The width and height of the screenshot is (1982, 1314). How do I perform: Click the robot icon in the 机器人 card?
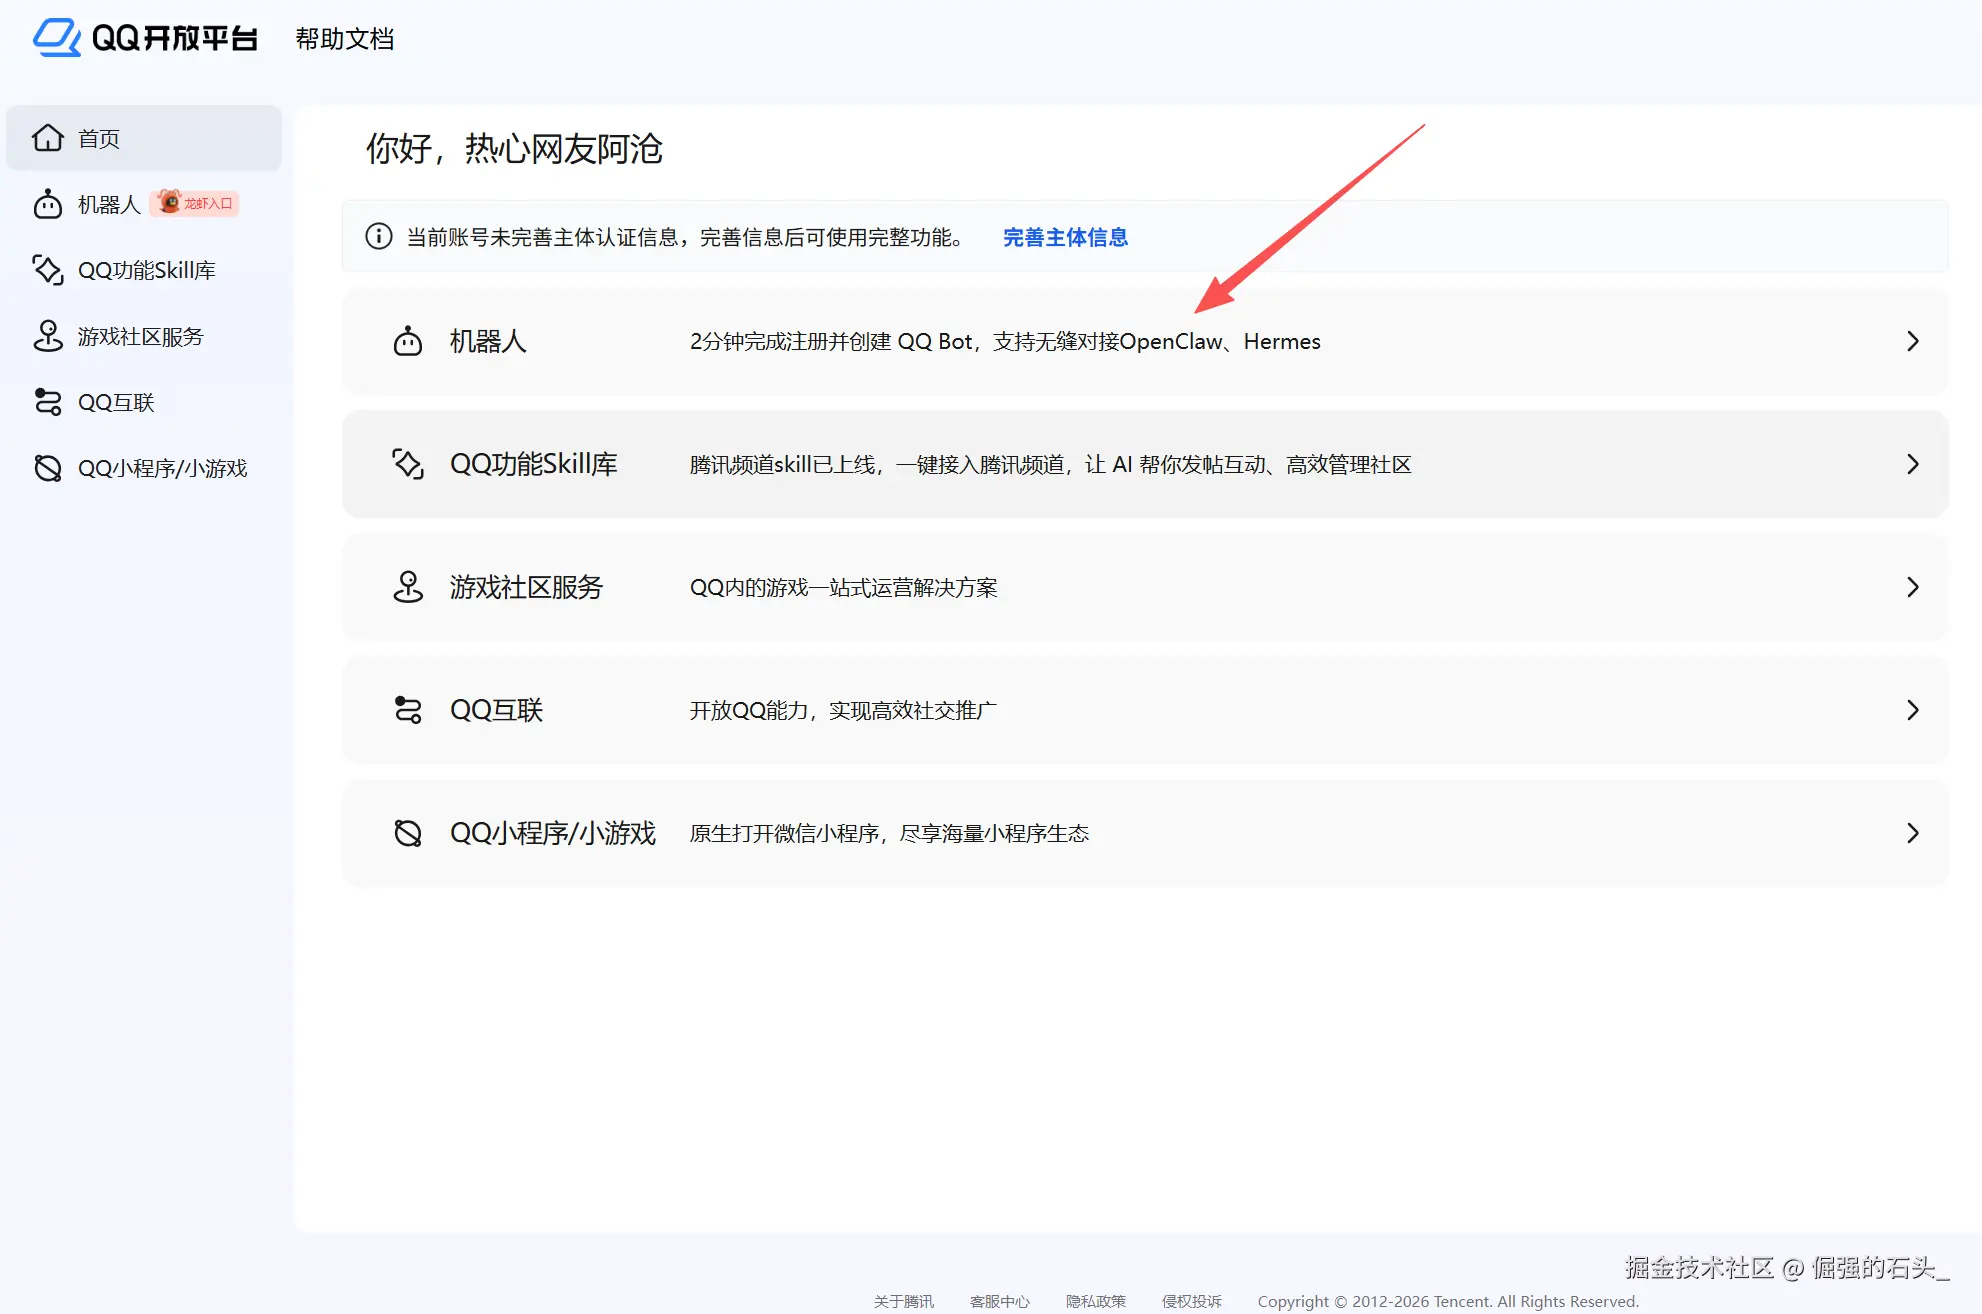407,341
